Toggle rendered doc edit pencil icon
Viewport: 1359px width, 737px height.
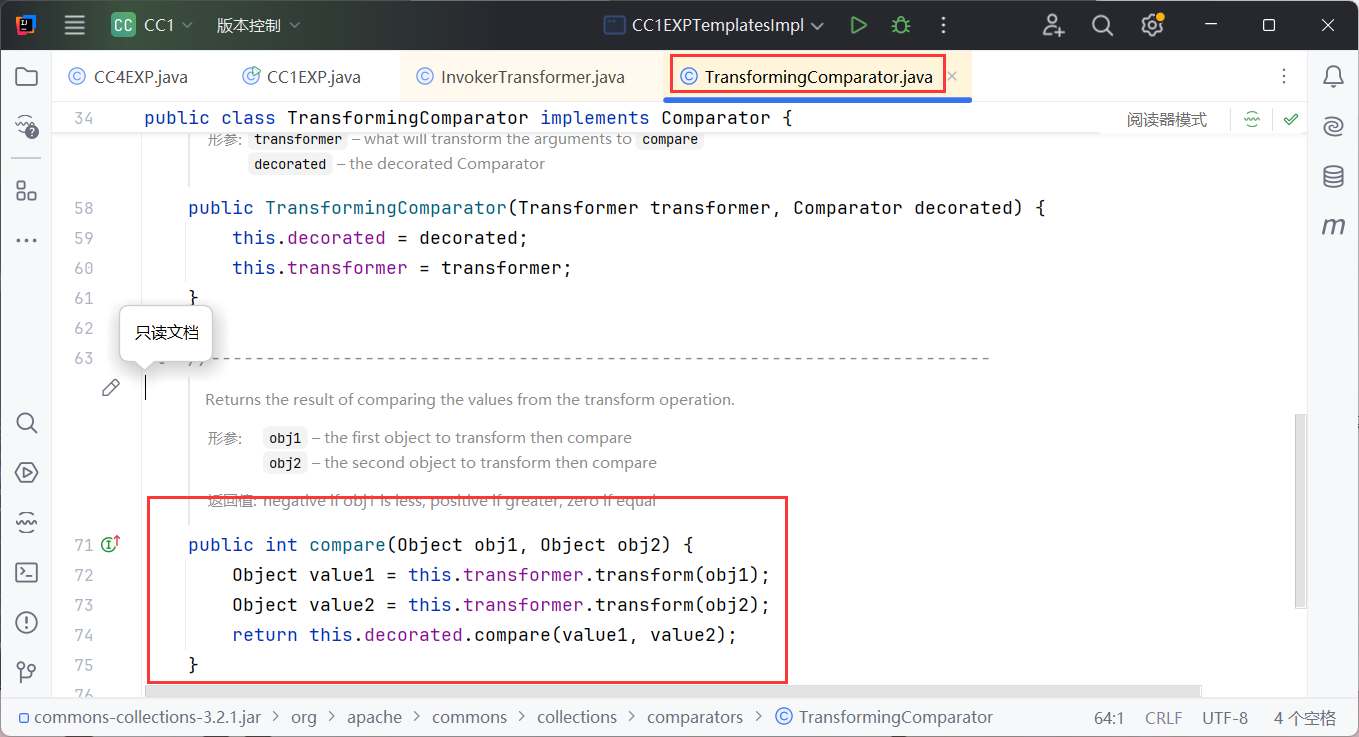pyautogui.click(x=111, y=388)
